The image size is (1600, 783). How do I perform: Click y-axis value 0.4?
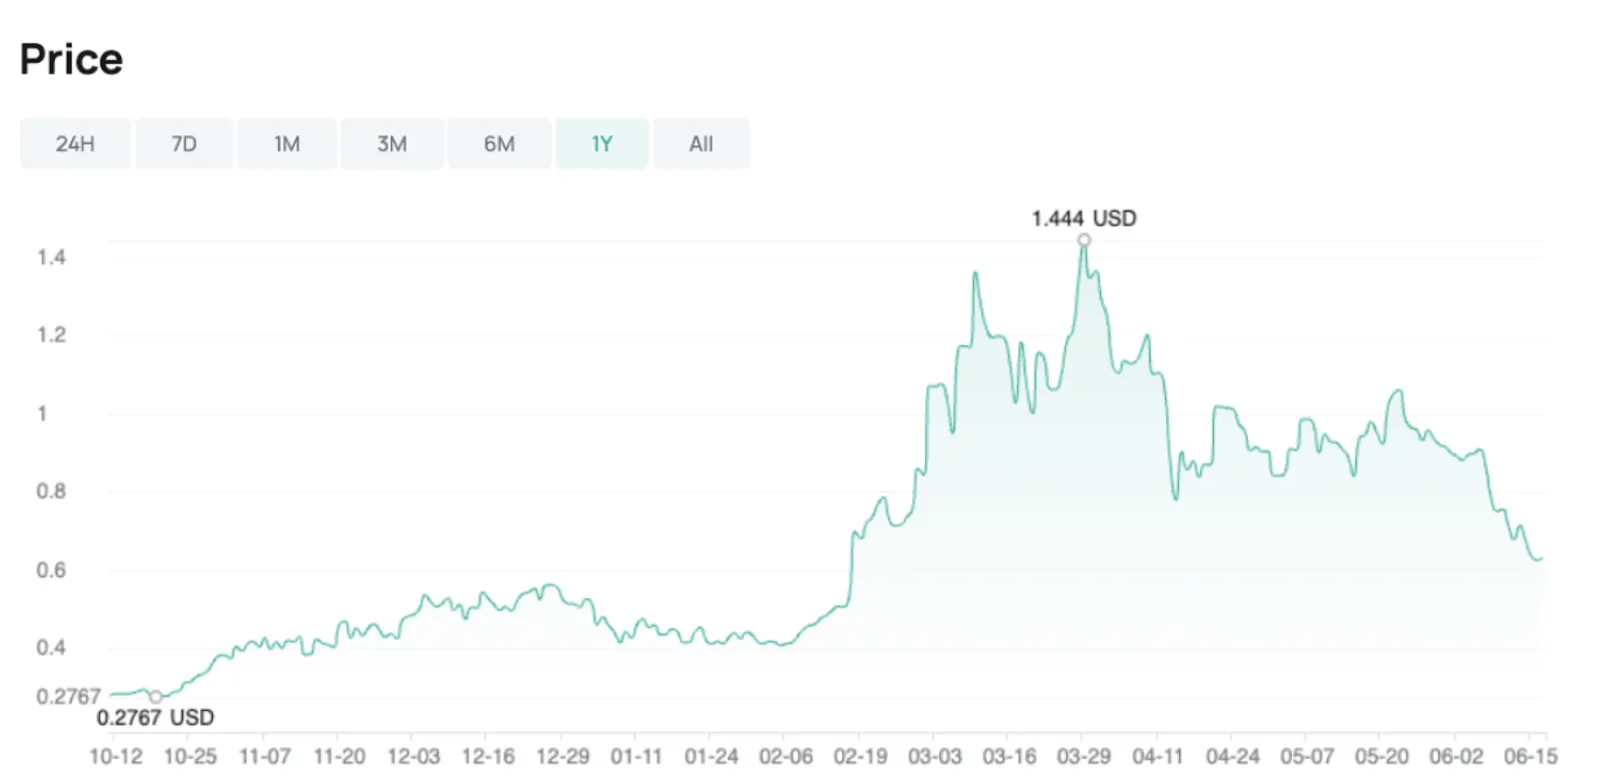[51, 648]
